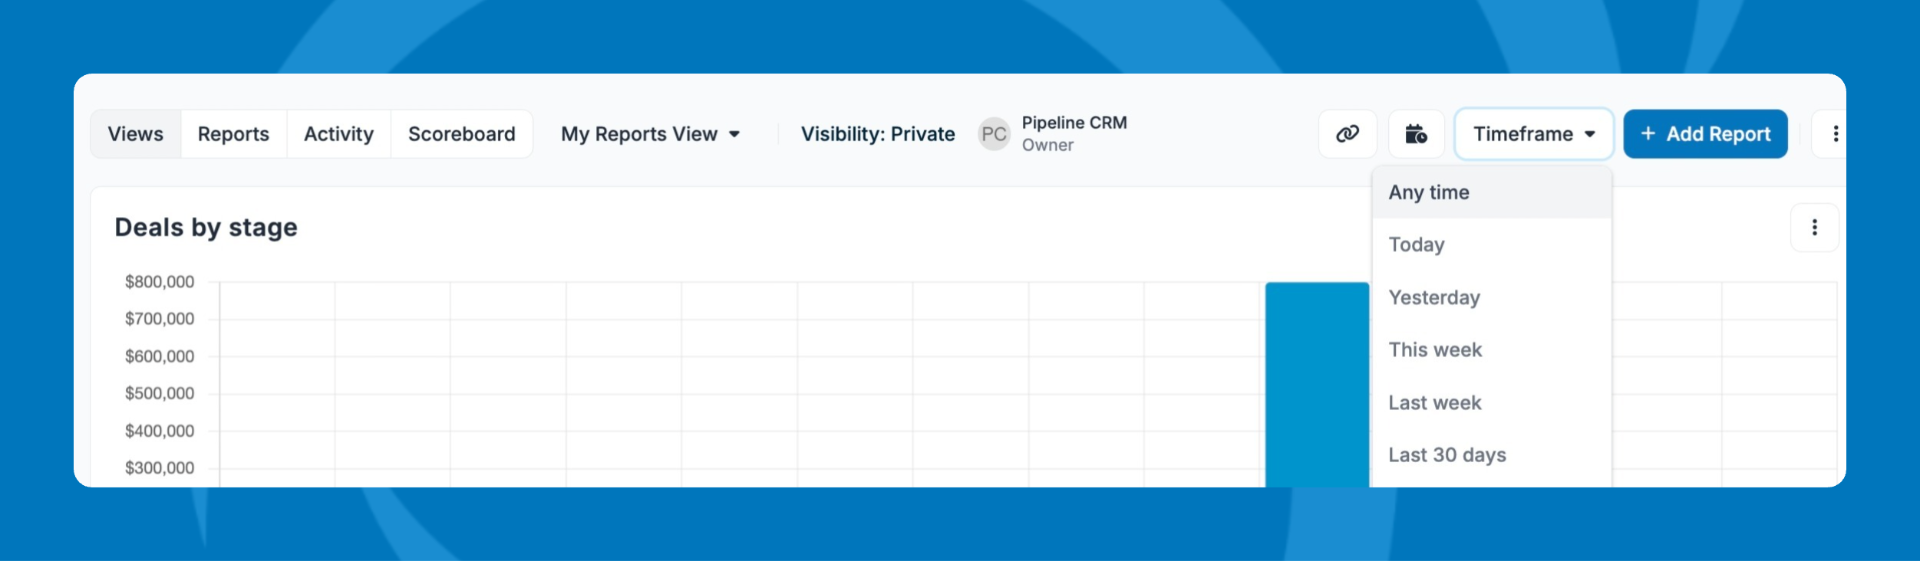Click the calendar schedule icon button
The height and width of the screenshot is (561, 1920).
pyautogui.click(x=1416, y=134)
